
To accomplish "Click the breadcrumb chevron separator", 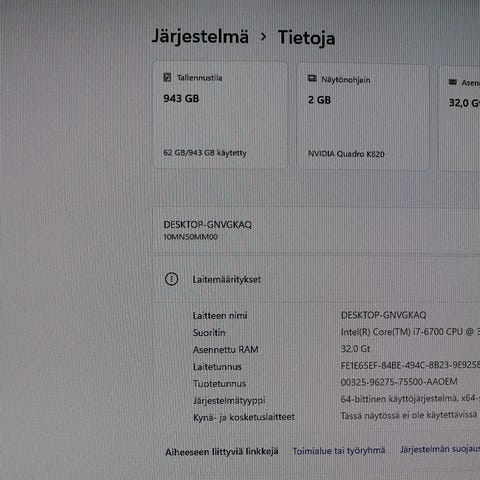I will point(263,37).
